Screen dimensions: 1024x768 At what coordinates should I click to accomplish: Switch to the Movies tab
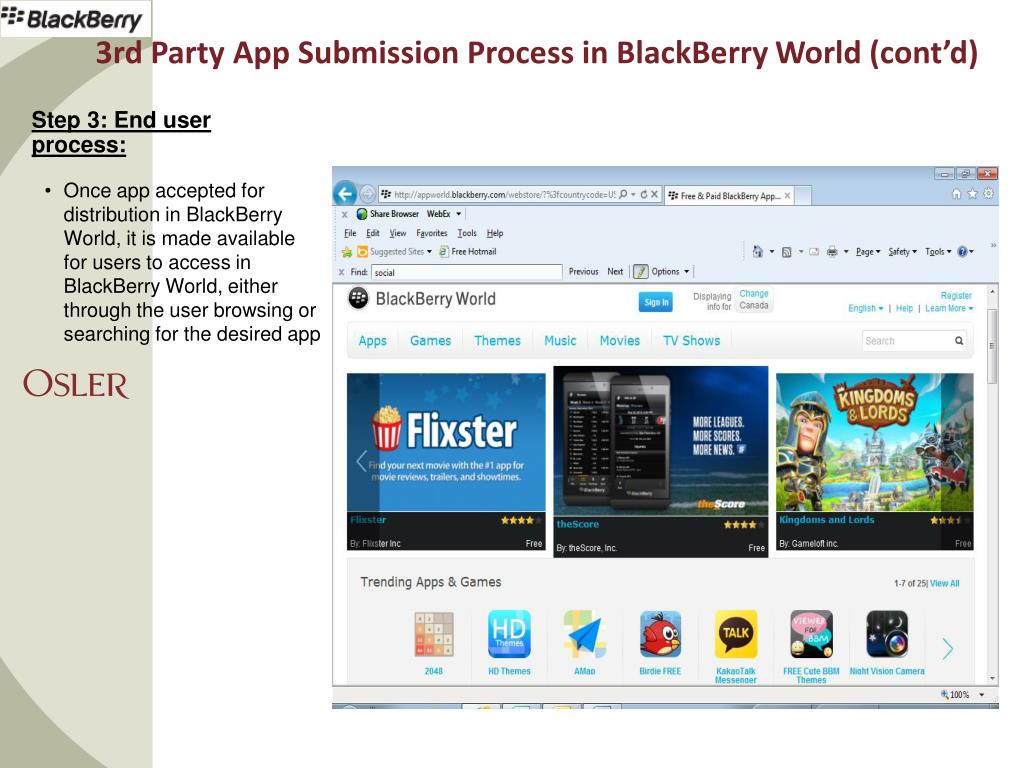point(620,341)
